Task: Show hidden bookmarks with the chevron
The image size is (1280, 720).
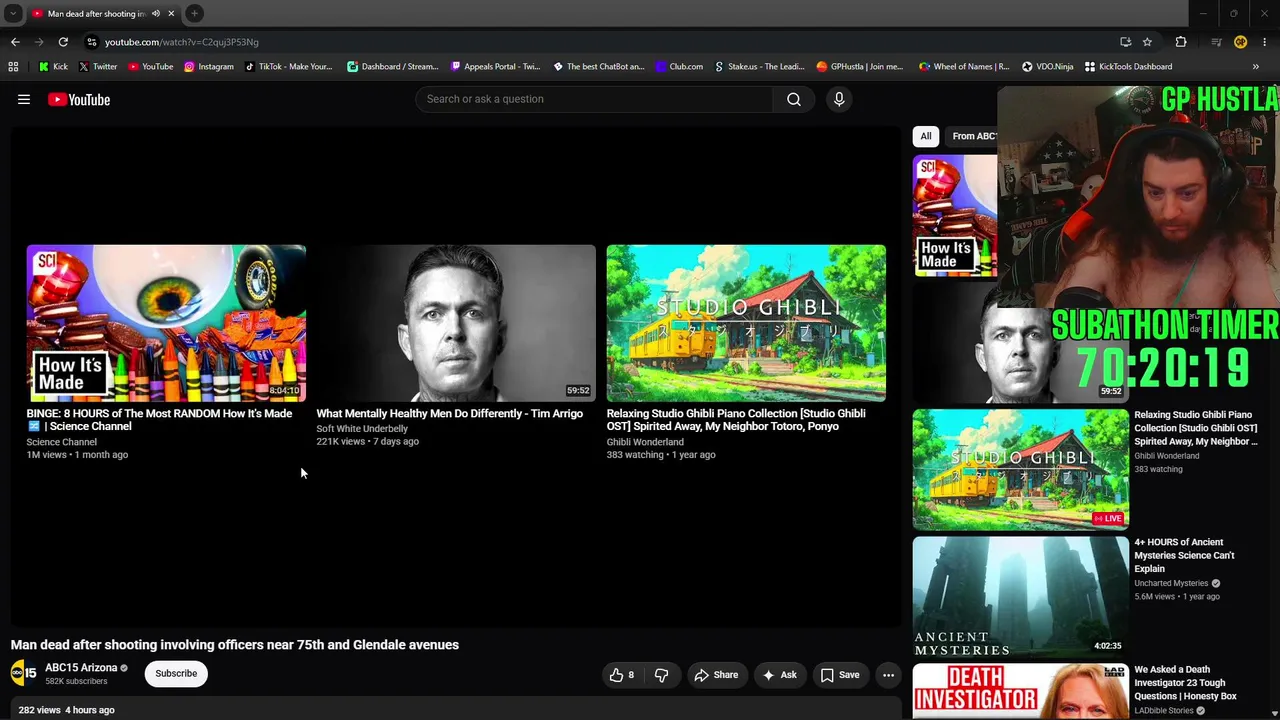Action: pos(1255,67)
